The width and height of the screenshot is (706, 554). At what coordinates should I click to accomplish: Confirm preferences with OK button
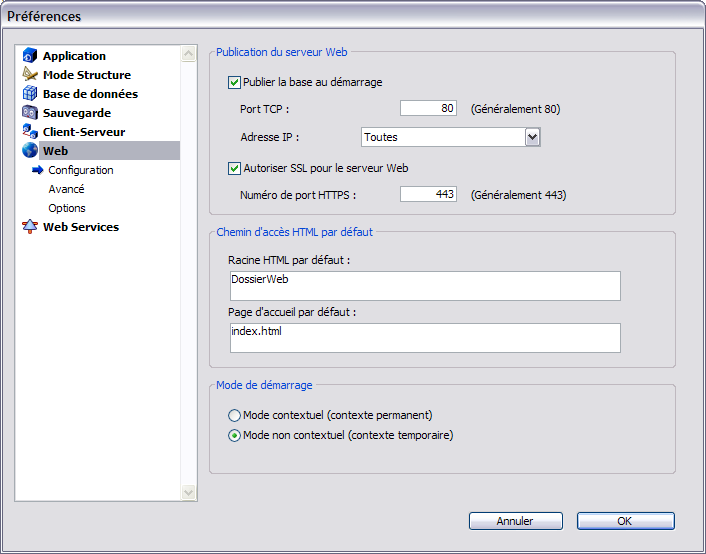tap(625, 521)
